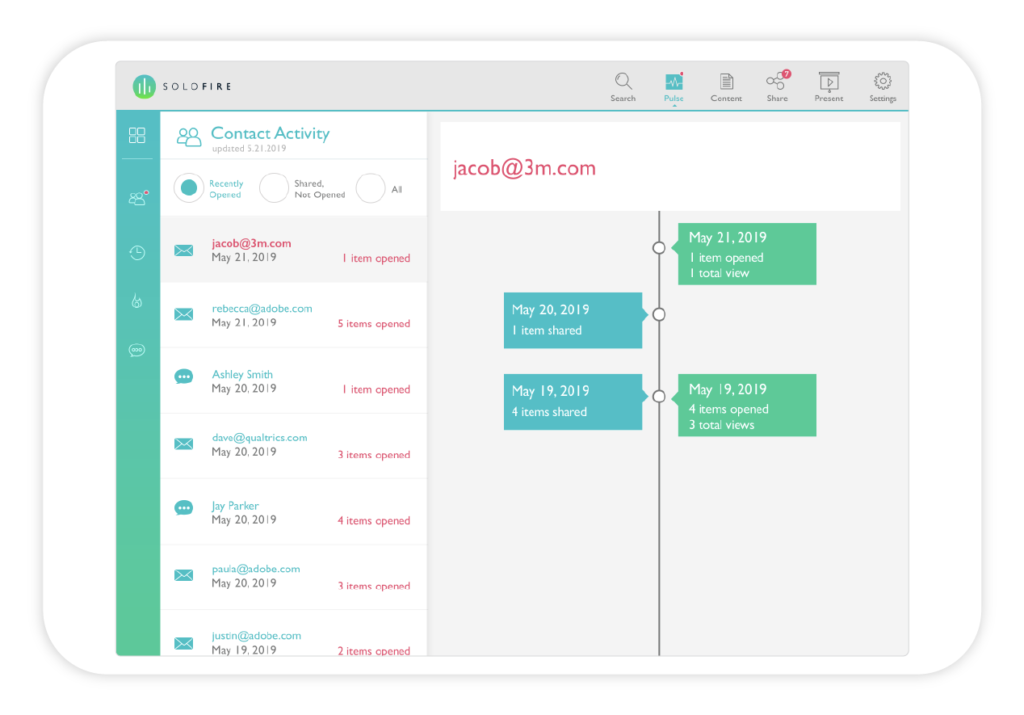This screenshot has height=715, width=1024.
Task: Click the May 20, 2019 timeline node
Action: (x=659, y=315)
